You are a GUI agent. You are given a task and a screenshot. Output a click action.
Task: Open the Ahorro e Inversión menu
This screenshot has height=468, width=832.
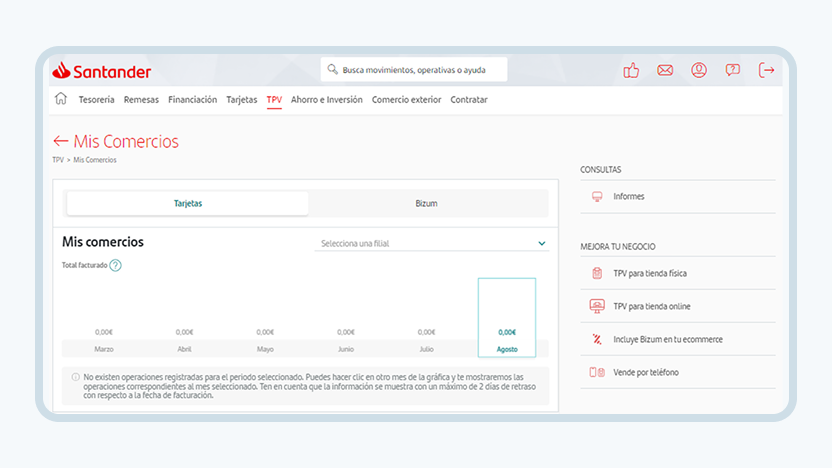(327, 100)
